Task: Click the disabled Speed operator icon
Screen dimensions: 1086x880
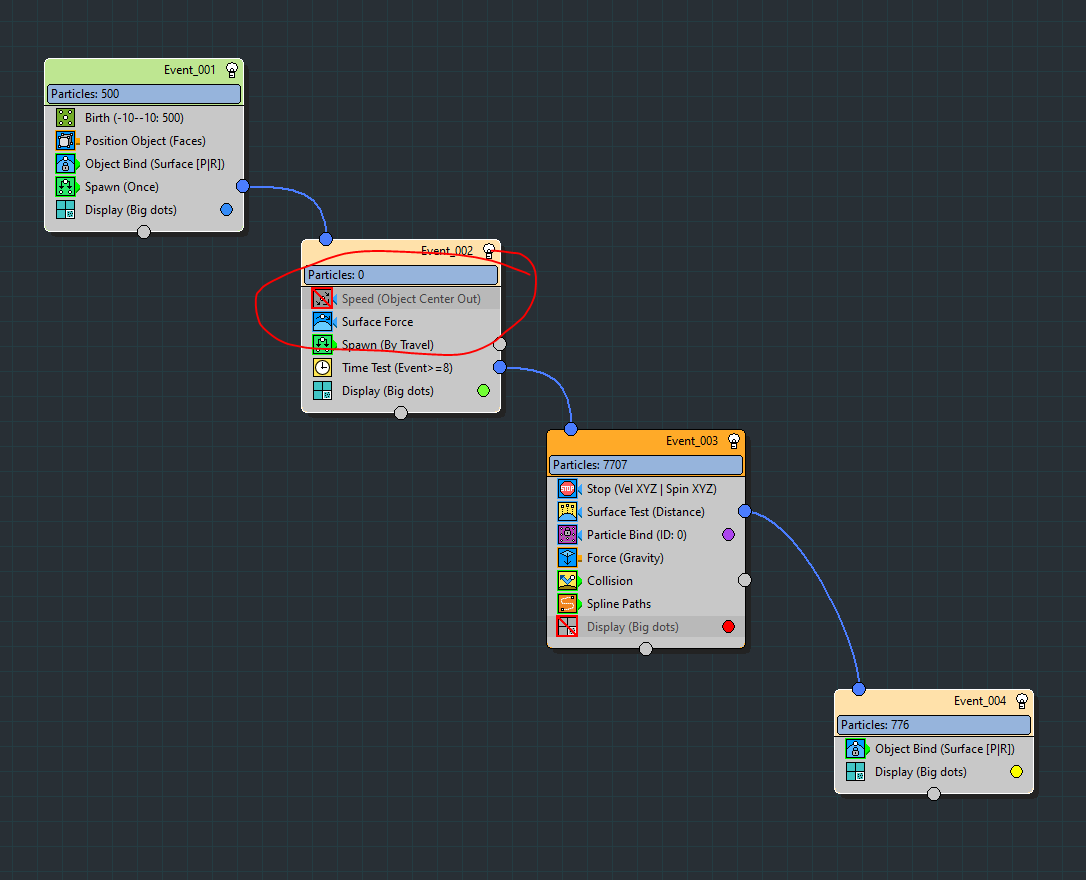Action: click(x=322, y=299)
